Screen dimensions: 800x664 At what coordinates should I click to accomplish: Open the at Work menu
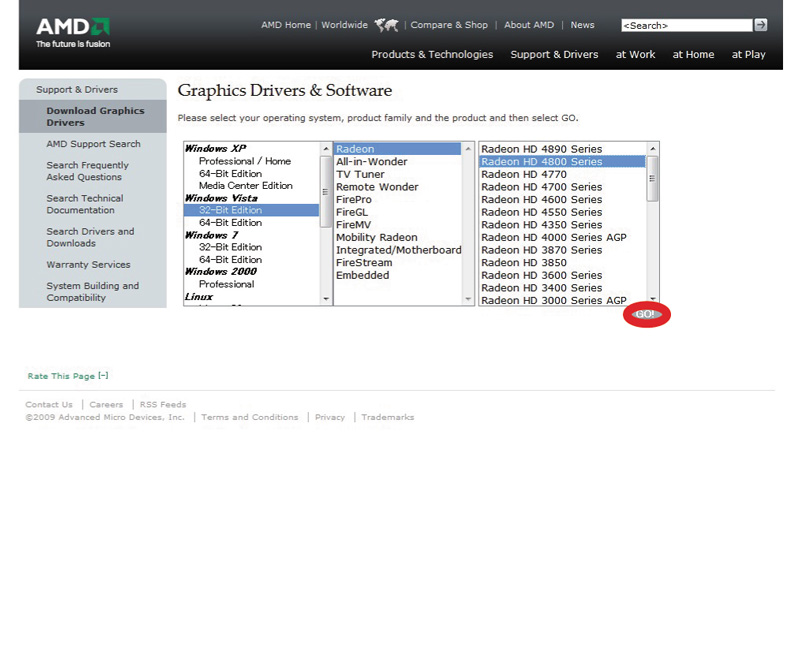635,55
